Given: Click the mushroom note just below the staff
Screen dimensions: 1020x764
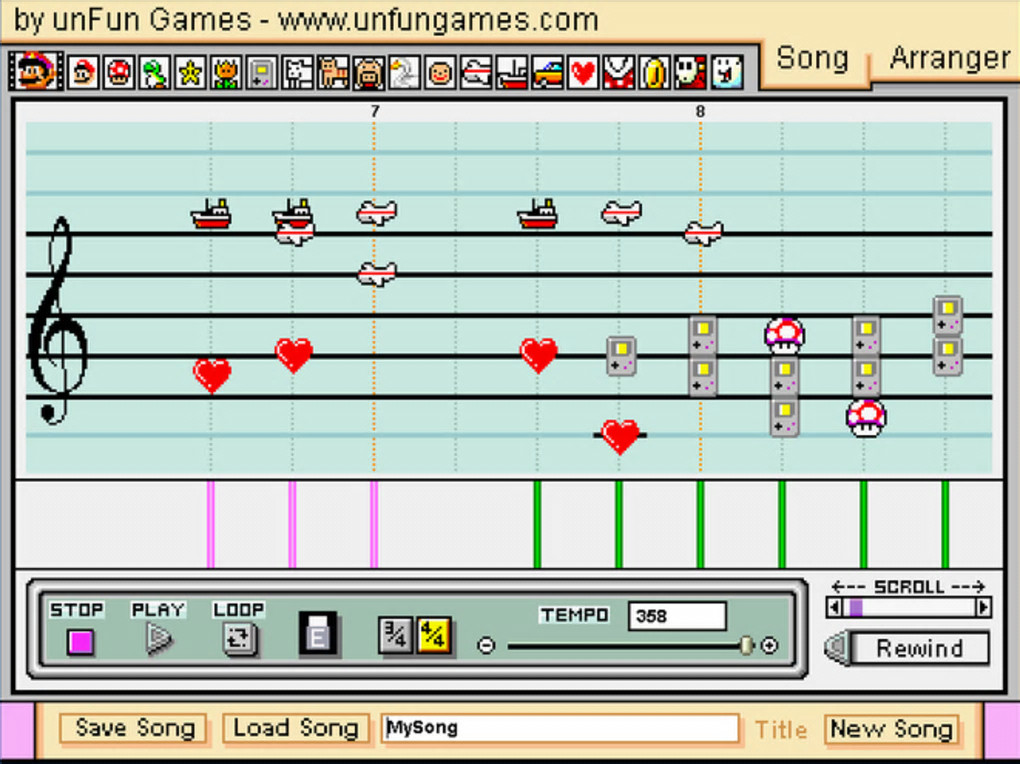Looking at the screenshot, I should [866, 418].
